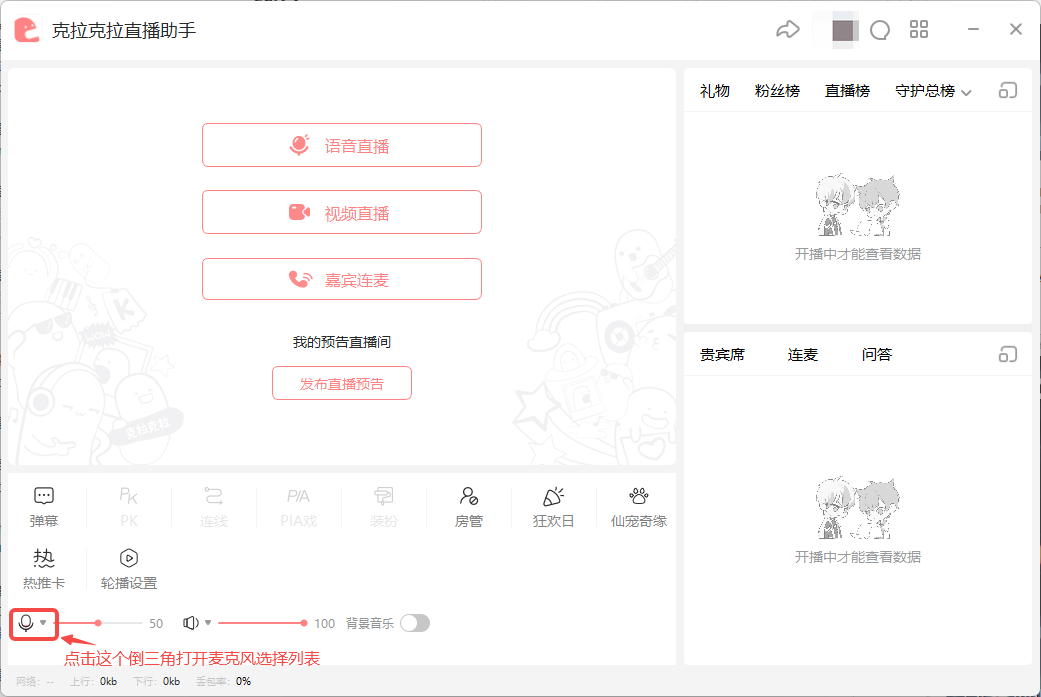1041x697 pixels.
Task: Pop out the 贵宾席 panel
Action: [1008, 354]
